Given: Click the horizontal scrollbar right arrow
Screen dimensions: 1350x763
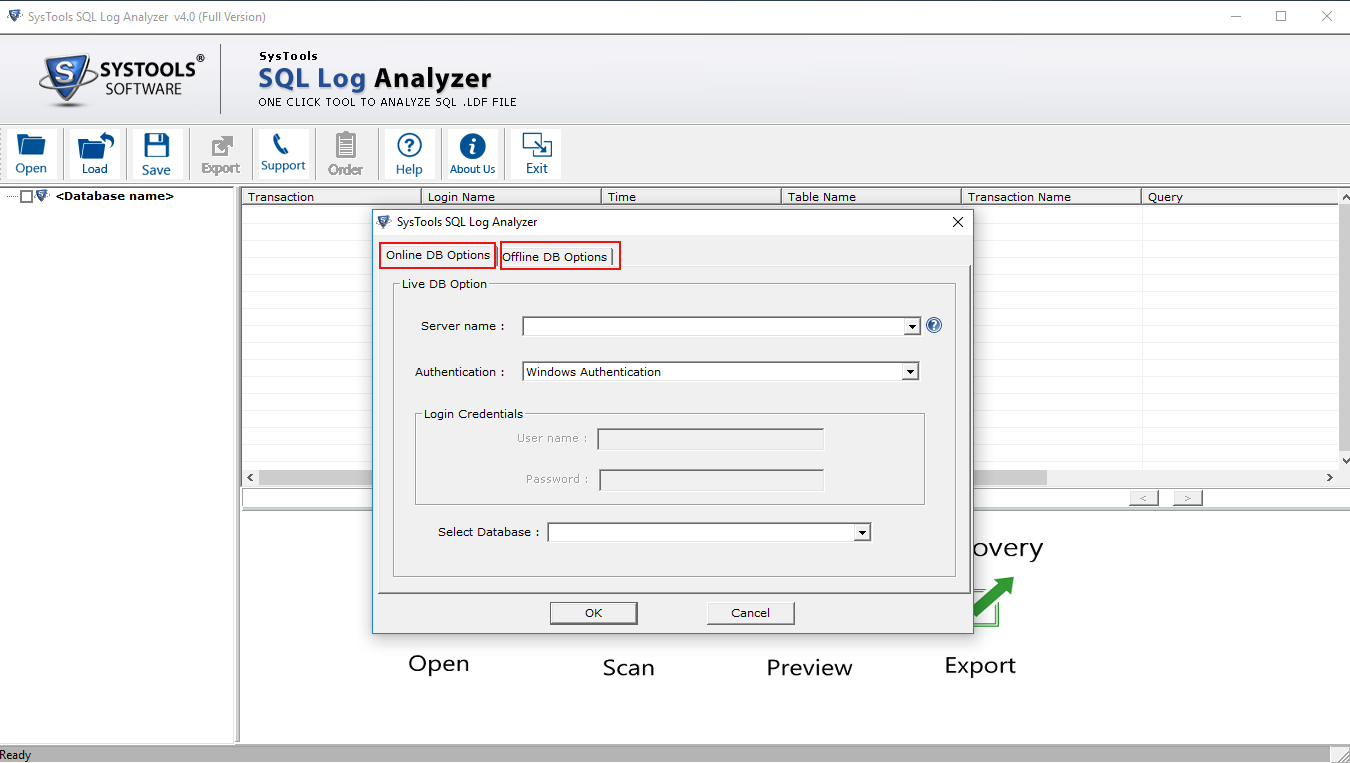Looking at the screenshot, I should [x=1329, y=478].
